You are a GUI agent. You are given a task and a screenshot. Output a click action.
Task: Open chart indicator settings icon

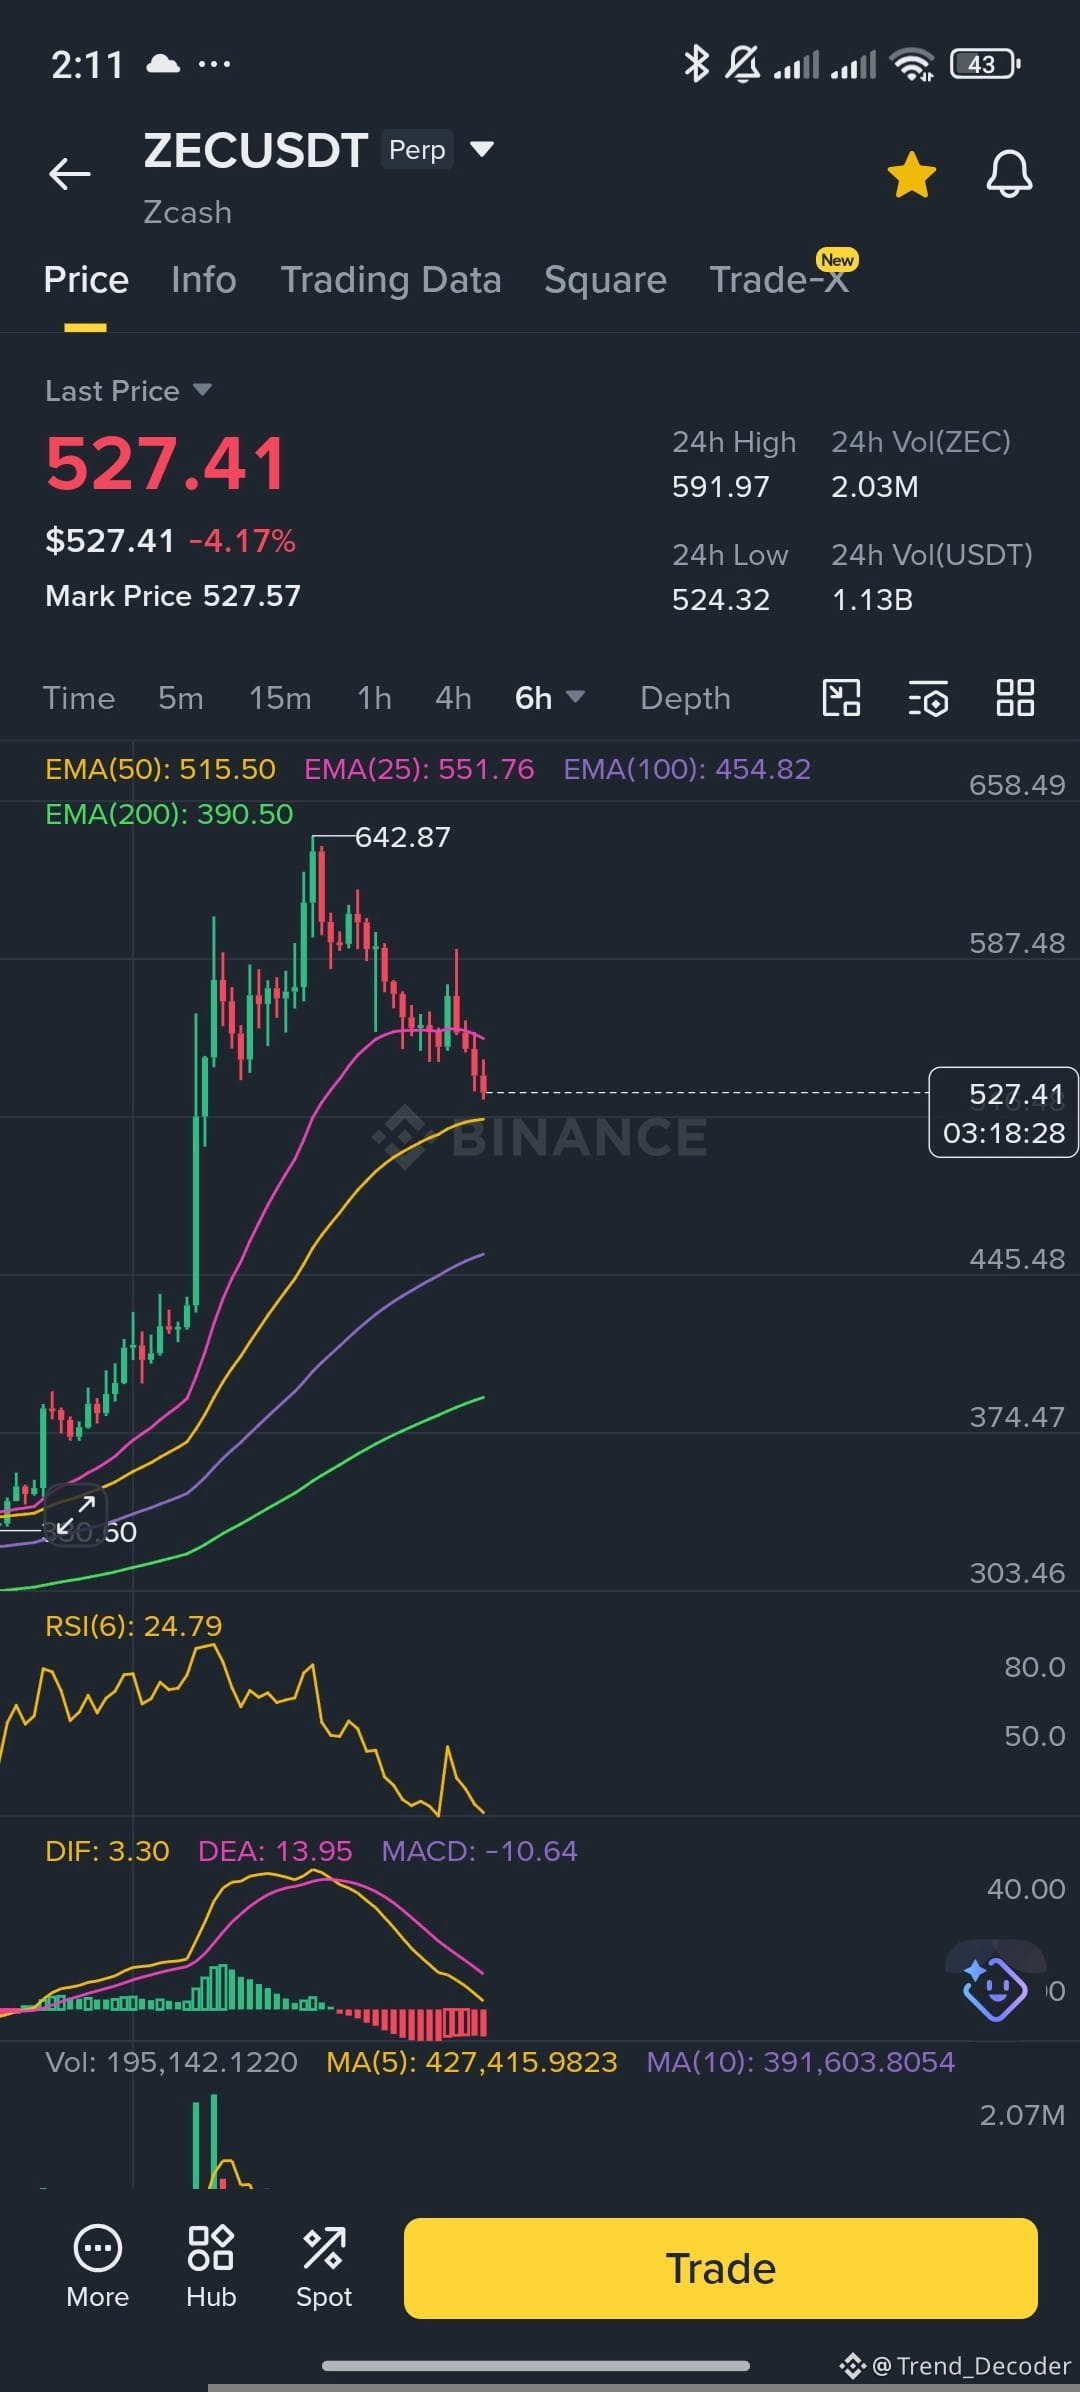click(928, 698)
